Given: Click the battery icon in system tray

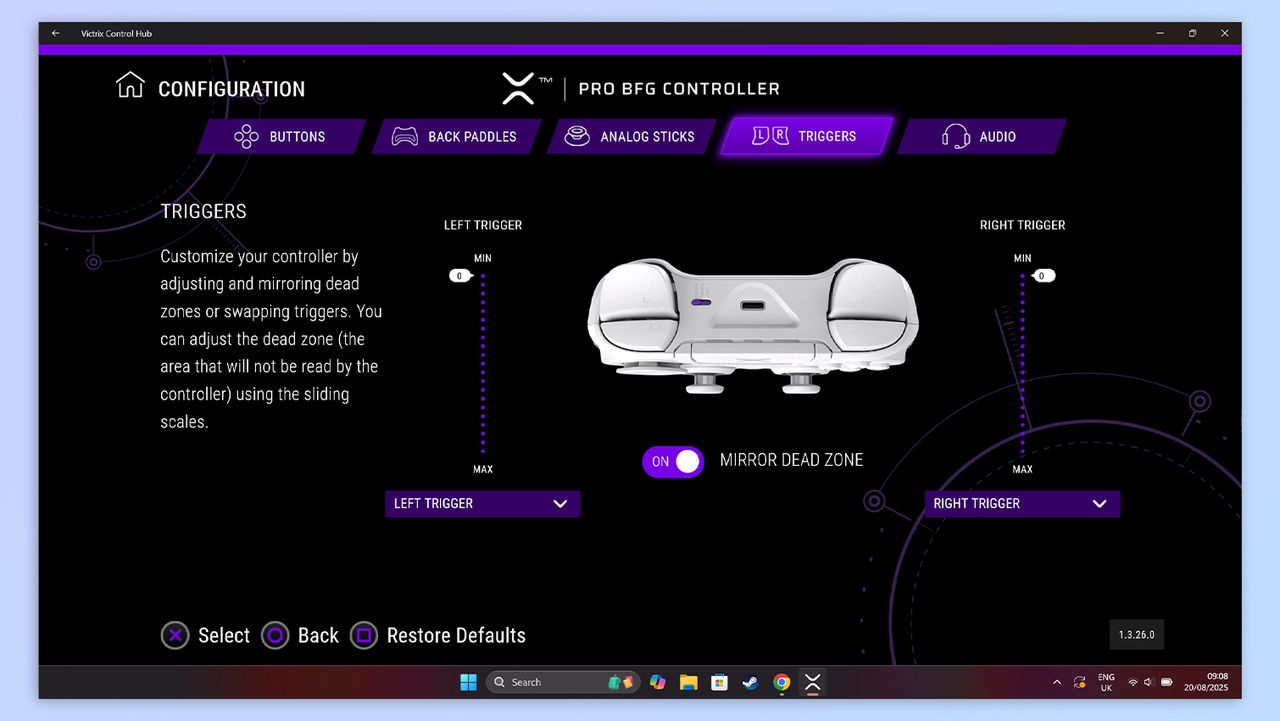Looking at the screenshot, I should 1166,682.
